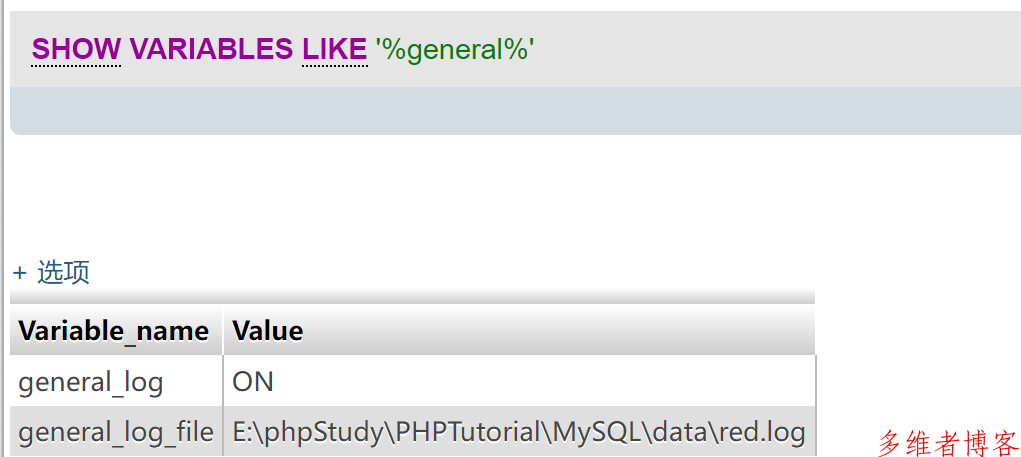The image size is (1021, 457).
Task: Click the gradient strip above table headers
Action: (412, 296)
